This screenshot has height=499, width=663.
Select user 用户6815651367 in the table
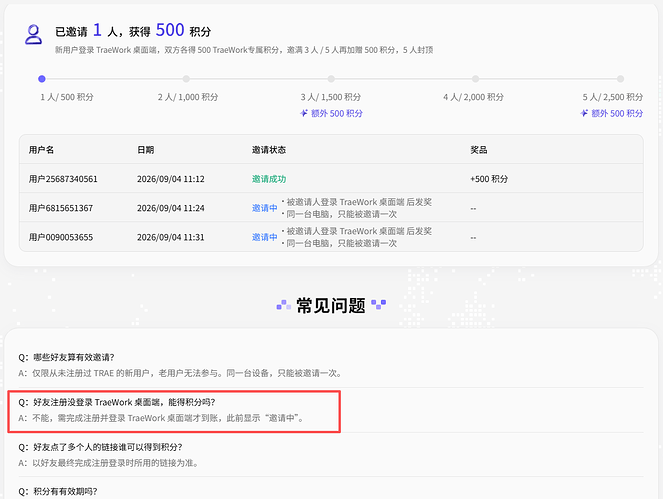click(61, 208)
